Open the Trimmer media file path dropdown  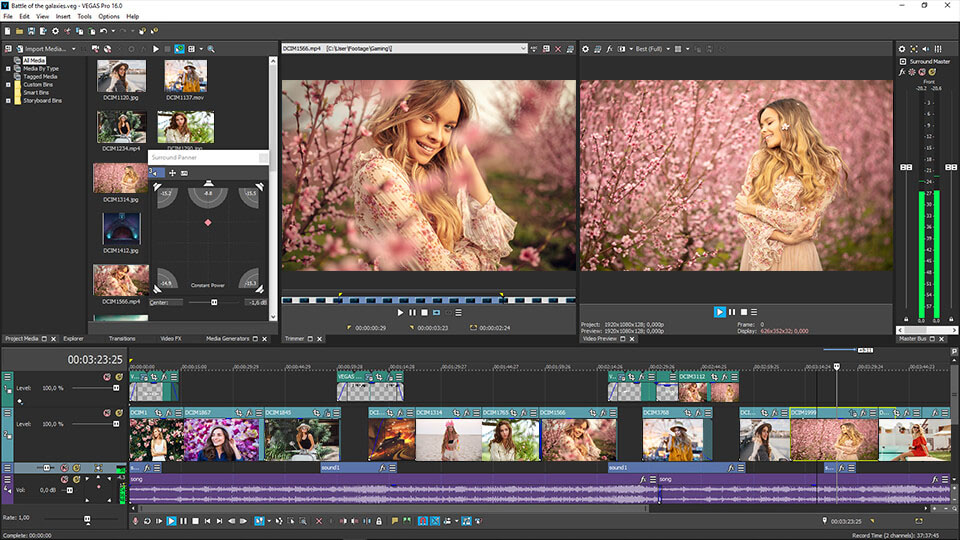click(523, 48)
